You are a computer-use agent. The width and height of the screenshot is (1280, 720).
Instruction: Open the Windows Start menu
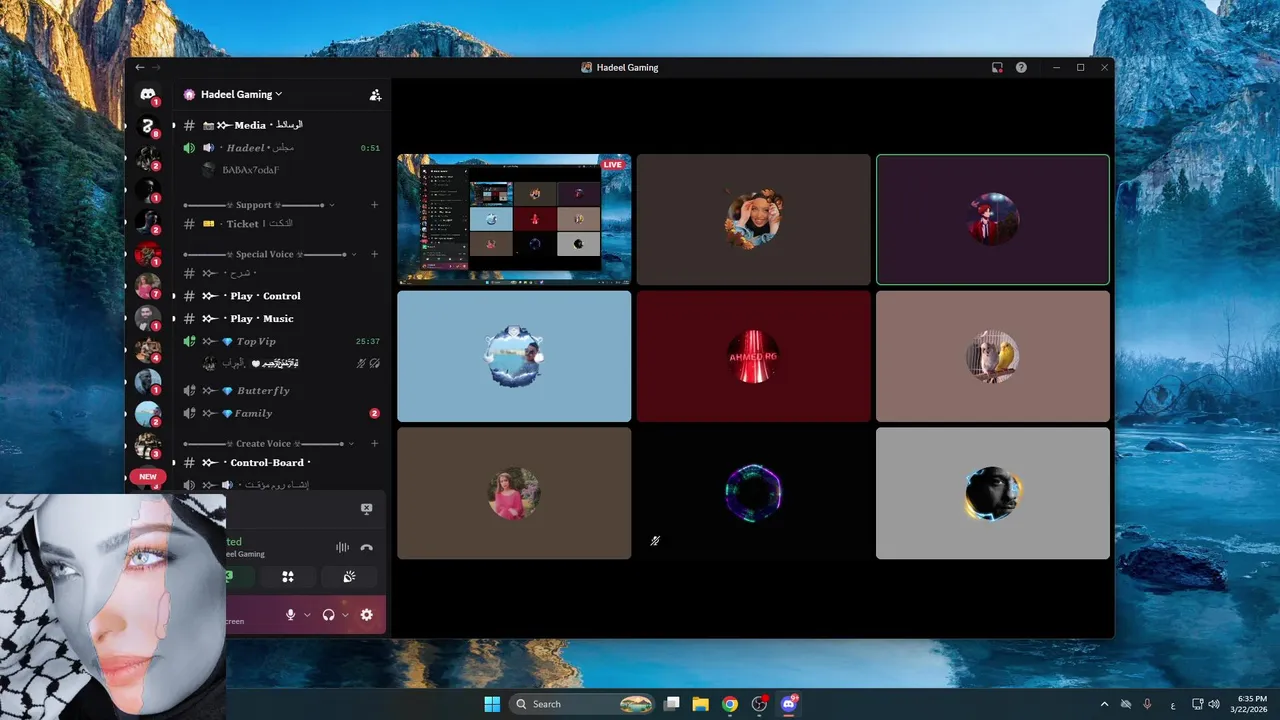(x=492, y=704)
